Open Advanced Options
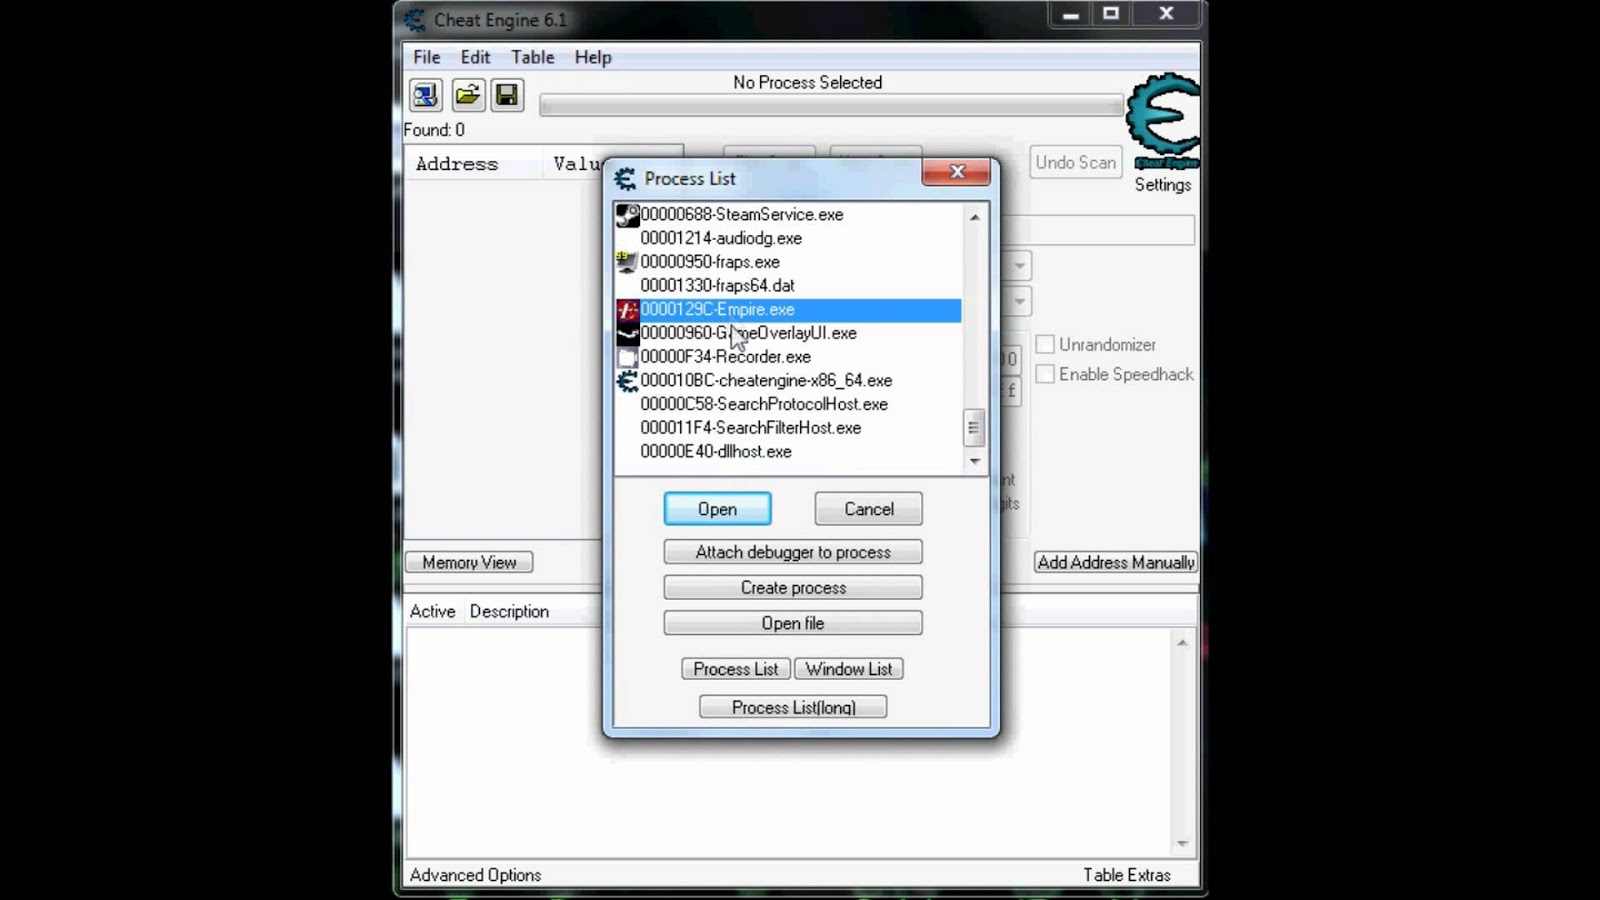Screen dimensions: 1600x900 pyautogui.click(x=475, y=875)
